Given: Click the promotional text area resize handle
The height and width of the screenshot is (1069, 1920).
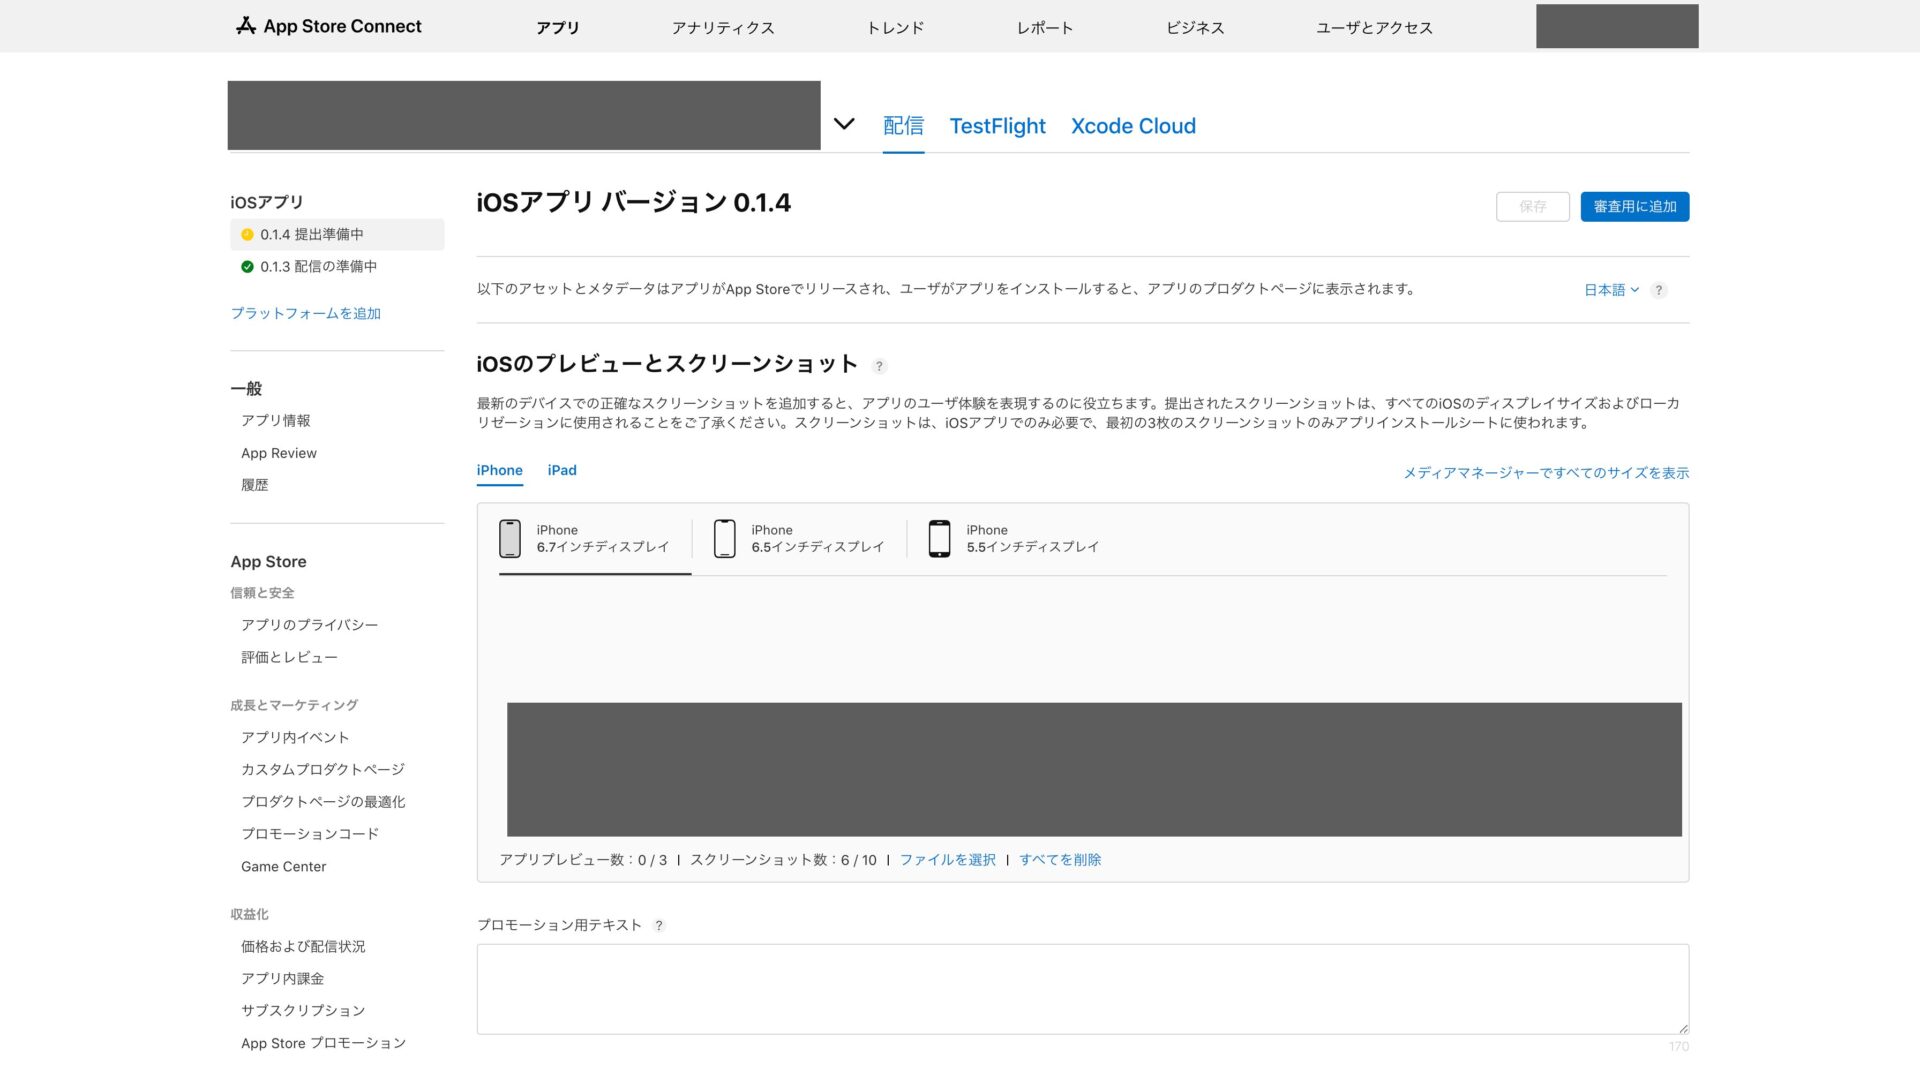Looking at the screenshot, I should tap(1683, 1028).
